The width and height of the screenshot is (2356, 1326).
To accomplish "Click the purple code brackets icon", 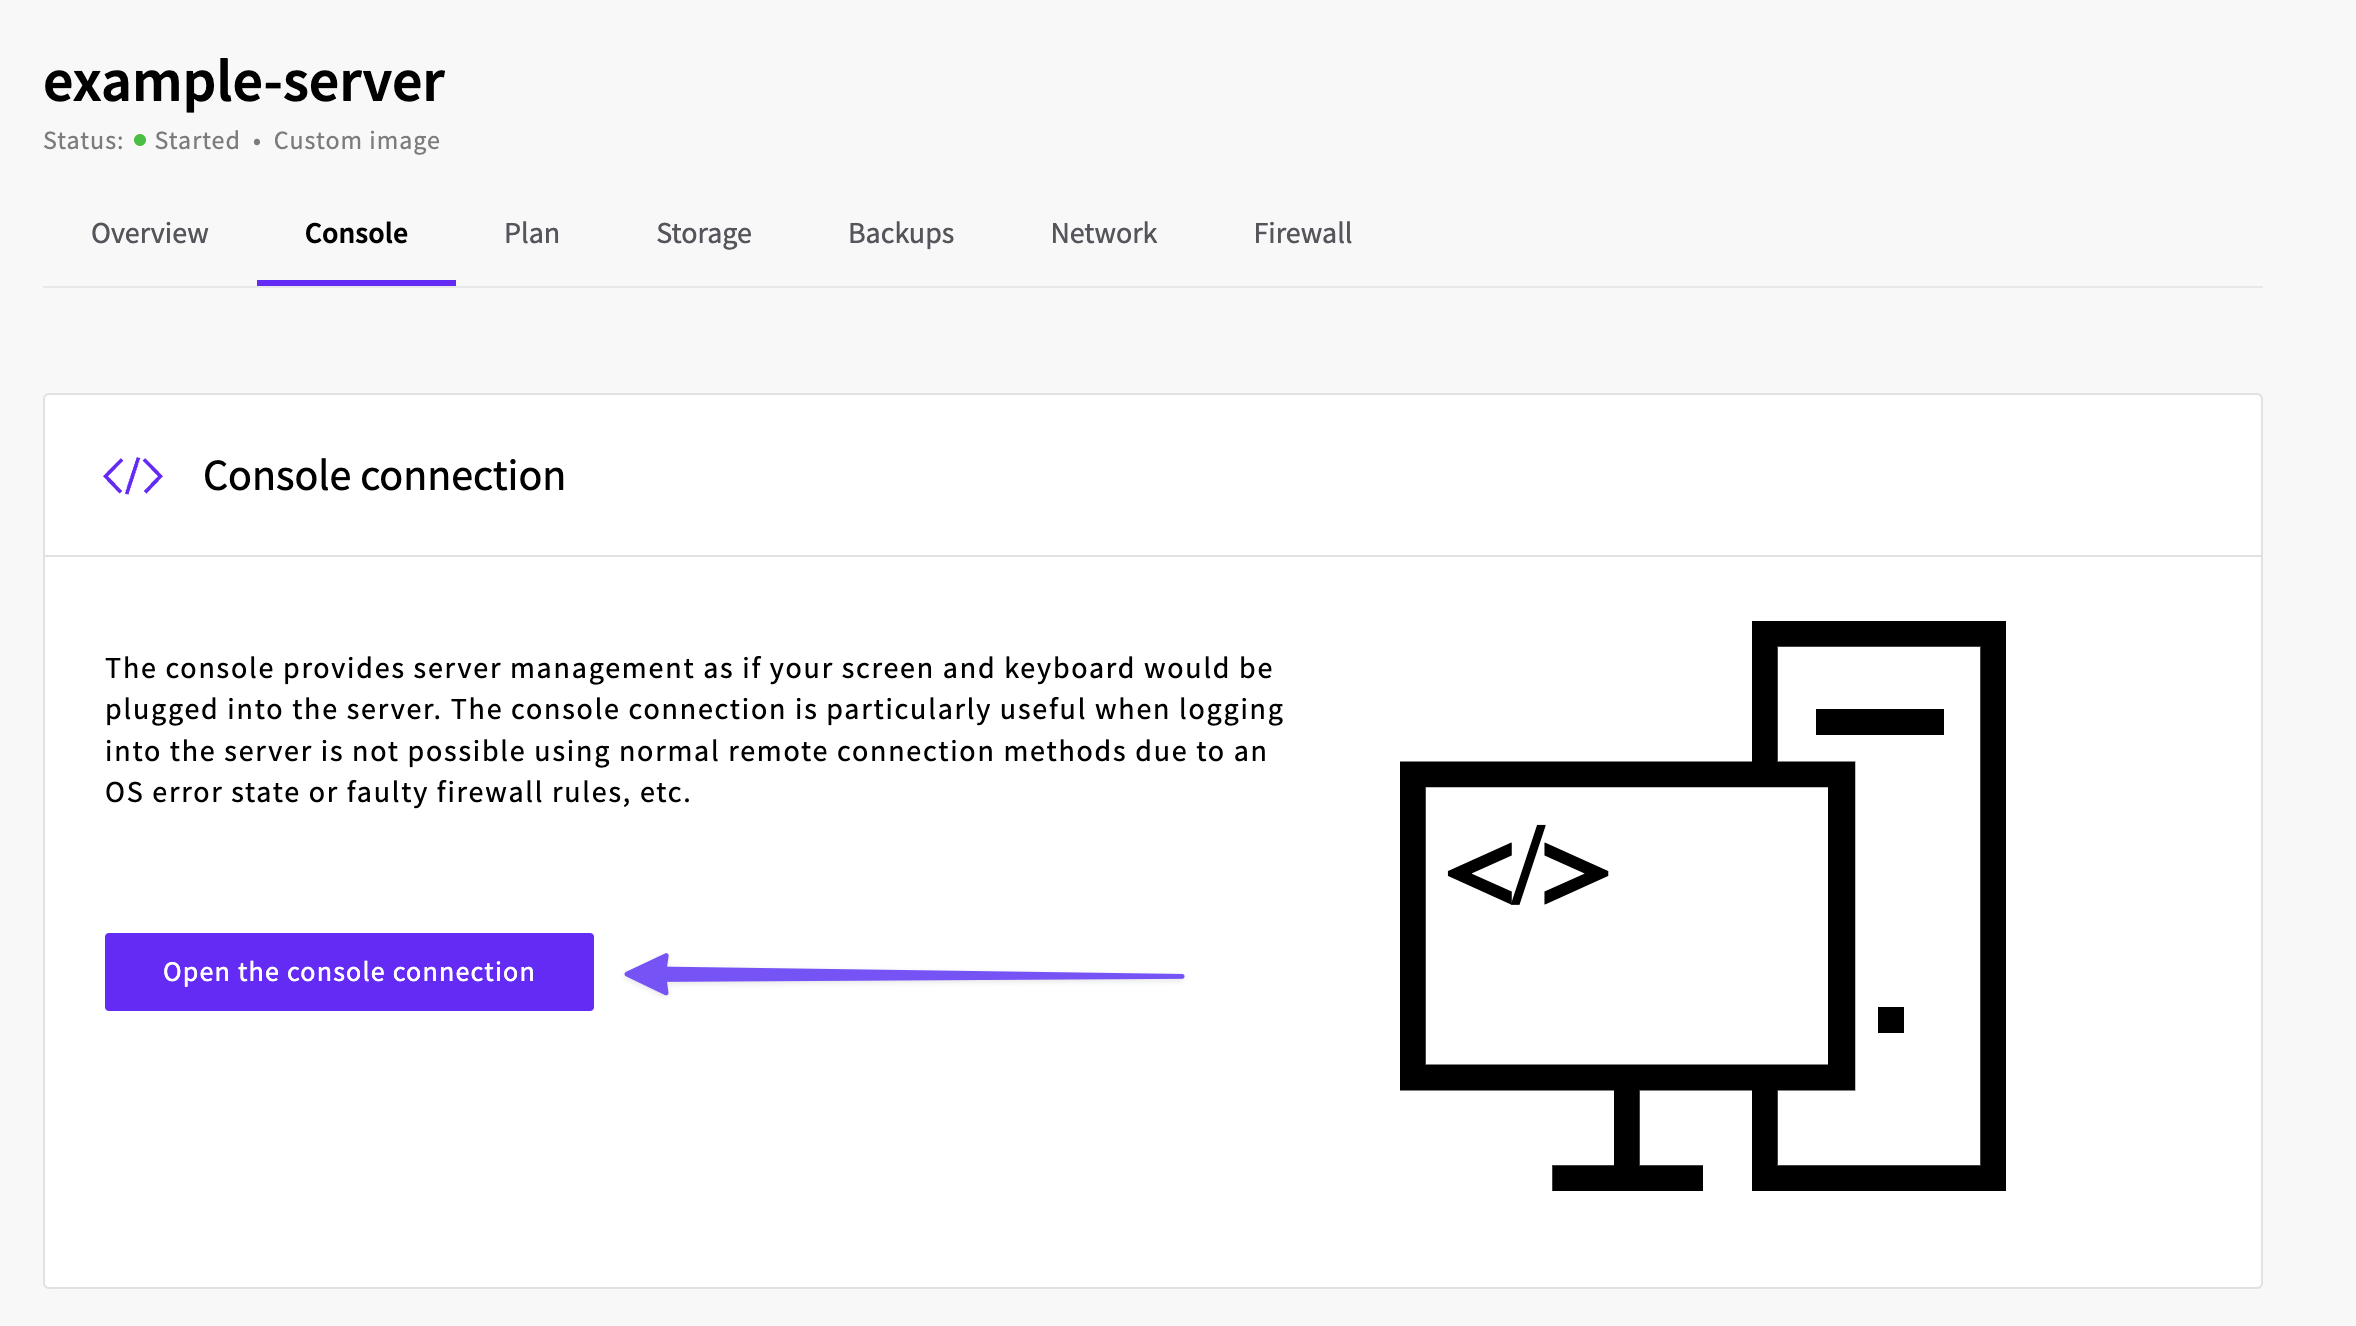I will [x=133, y=476].
